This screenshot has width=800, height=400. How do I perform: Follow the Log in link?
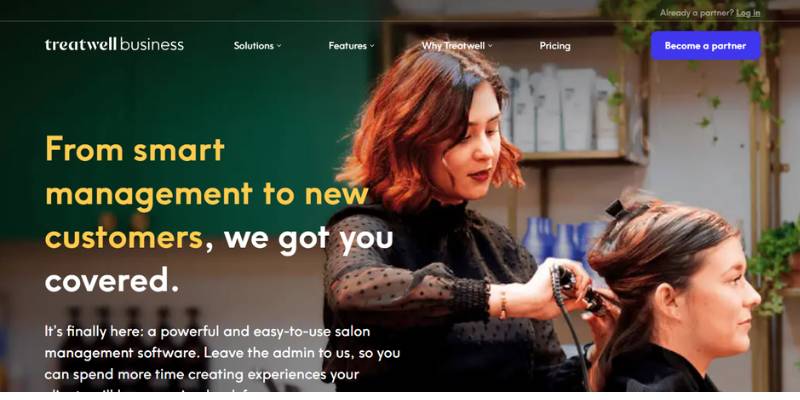(x=748, y=13)
